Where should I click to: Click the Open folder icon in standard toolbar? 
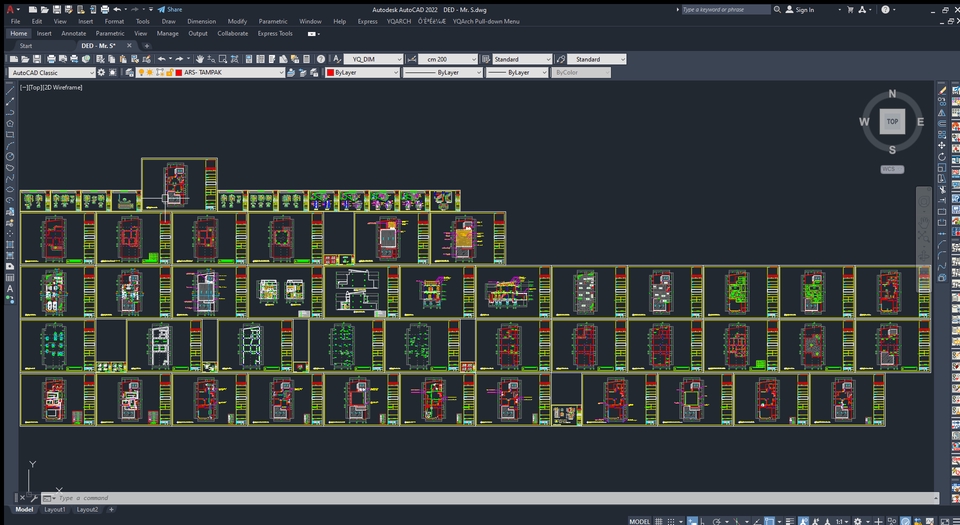pos(25,59)
